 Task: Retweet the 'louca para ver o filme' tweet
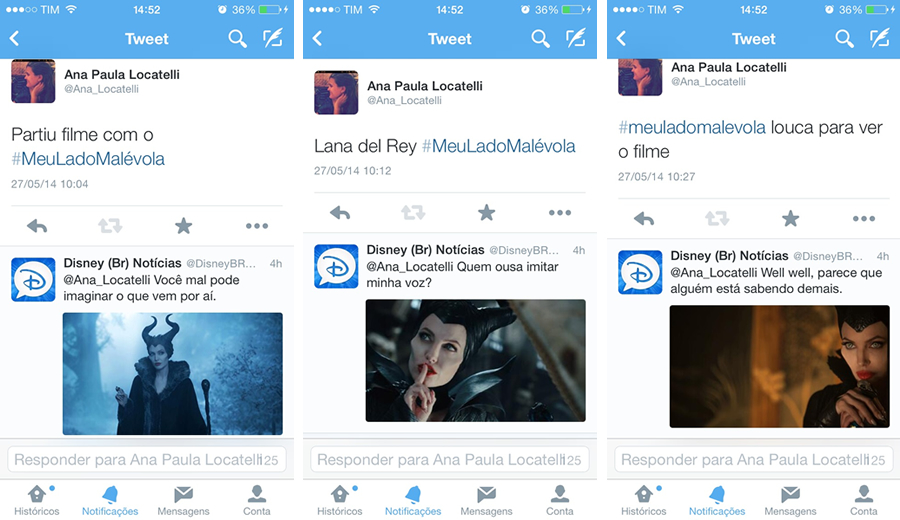pyautogui.click(x=717, y=218)
